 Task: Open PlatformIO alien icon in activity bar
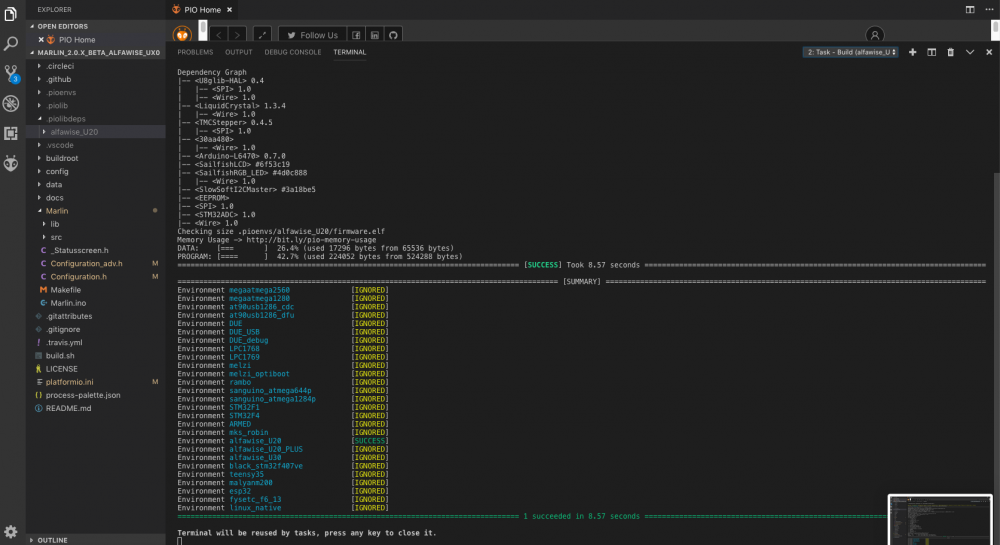11,163
